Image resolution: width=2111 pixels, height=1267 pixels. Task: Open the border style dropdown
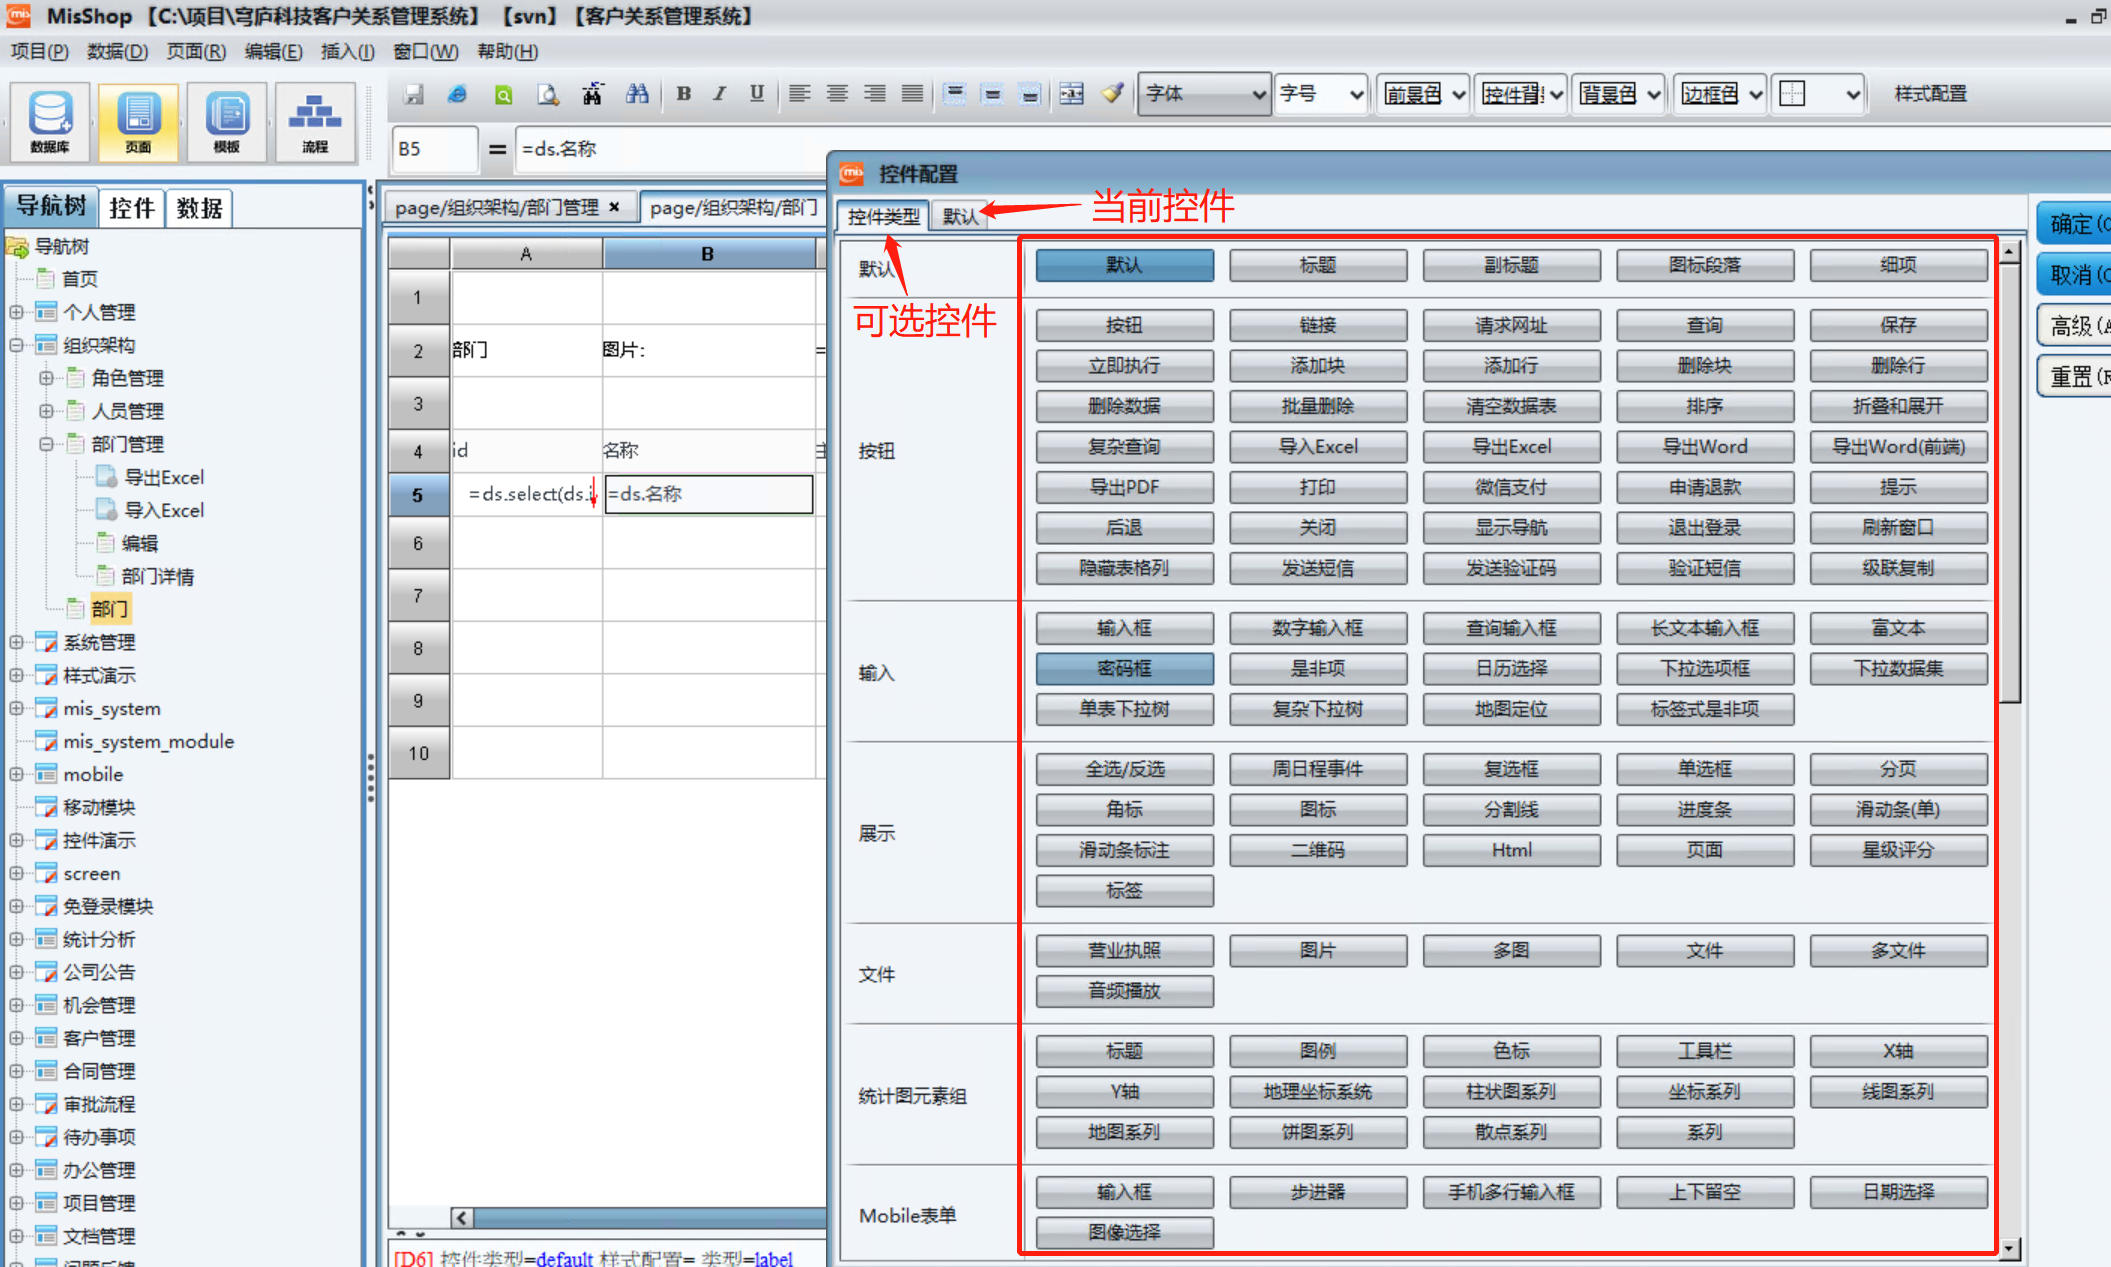(1819, 94)
